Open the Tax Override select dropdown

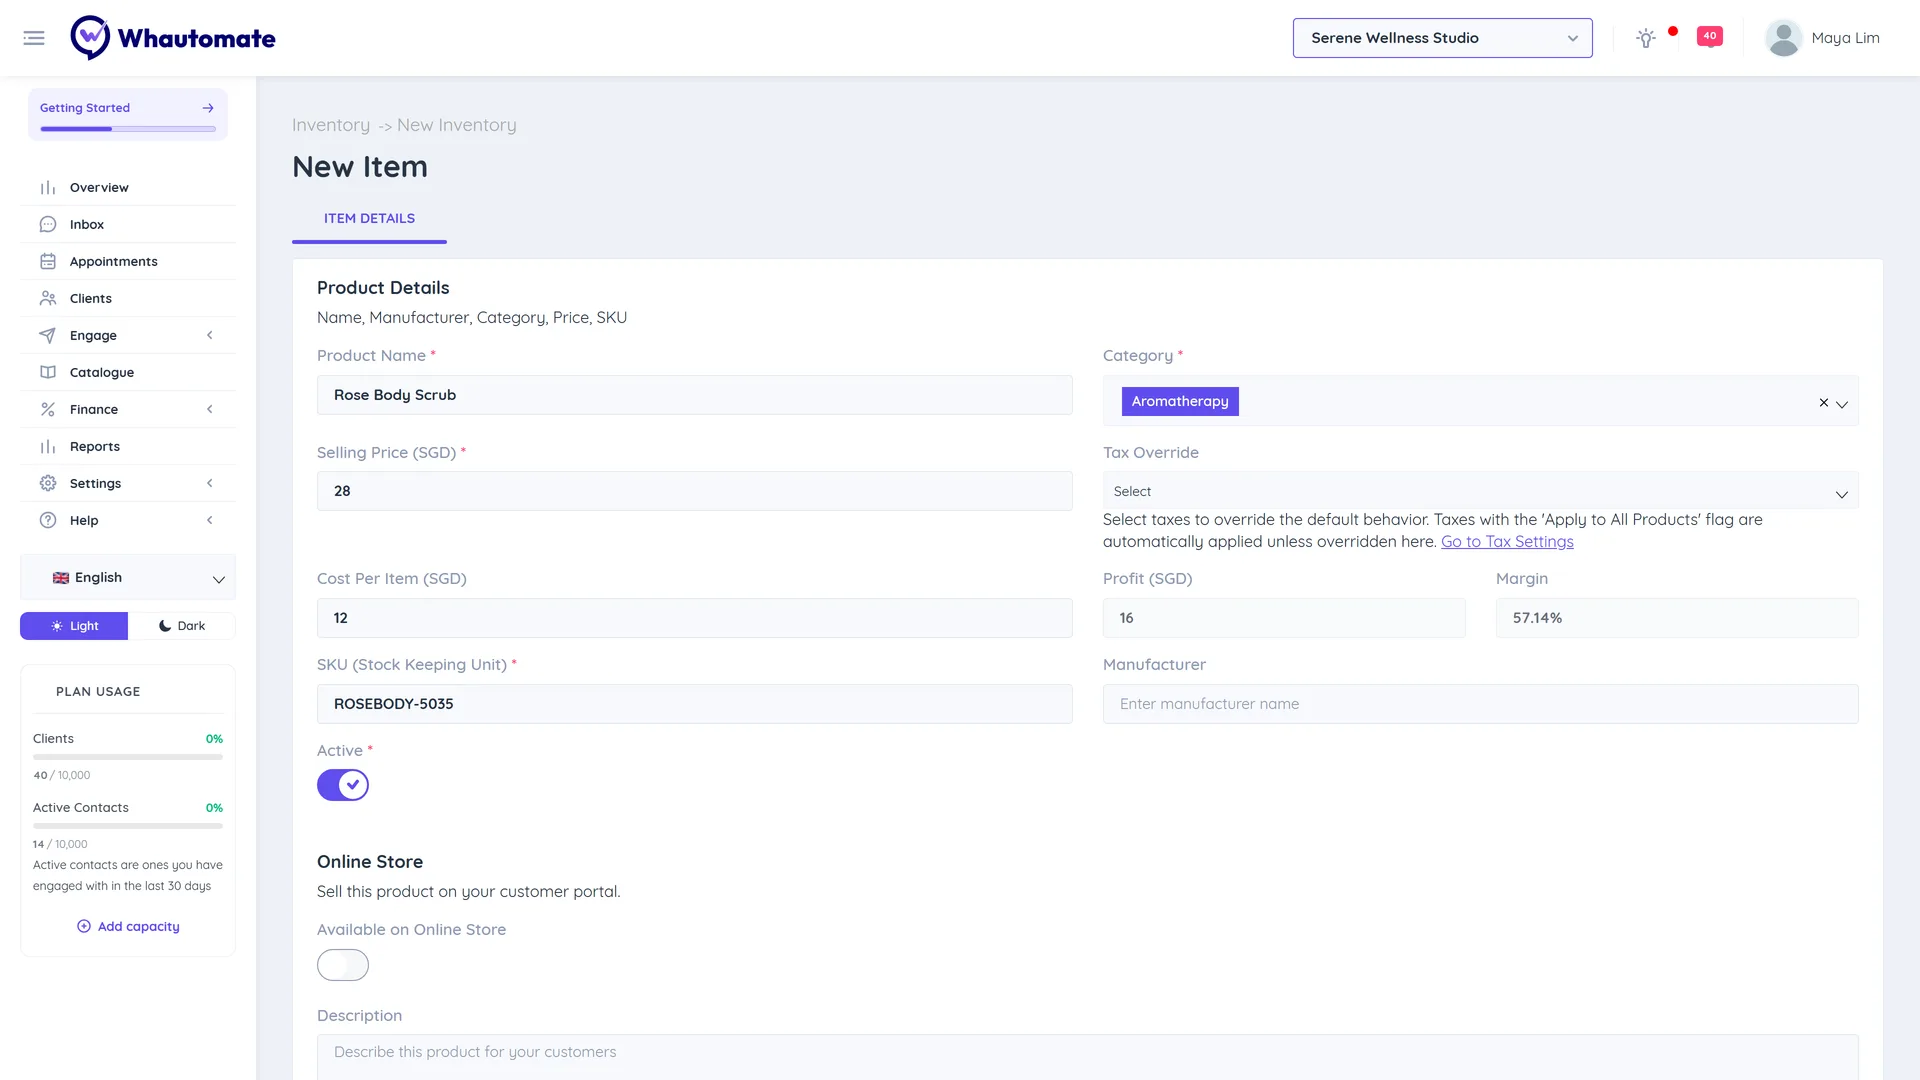[1480, 492]
